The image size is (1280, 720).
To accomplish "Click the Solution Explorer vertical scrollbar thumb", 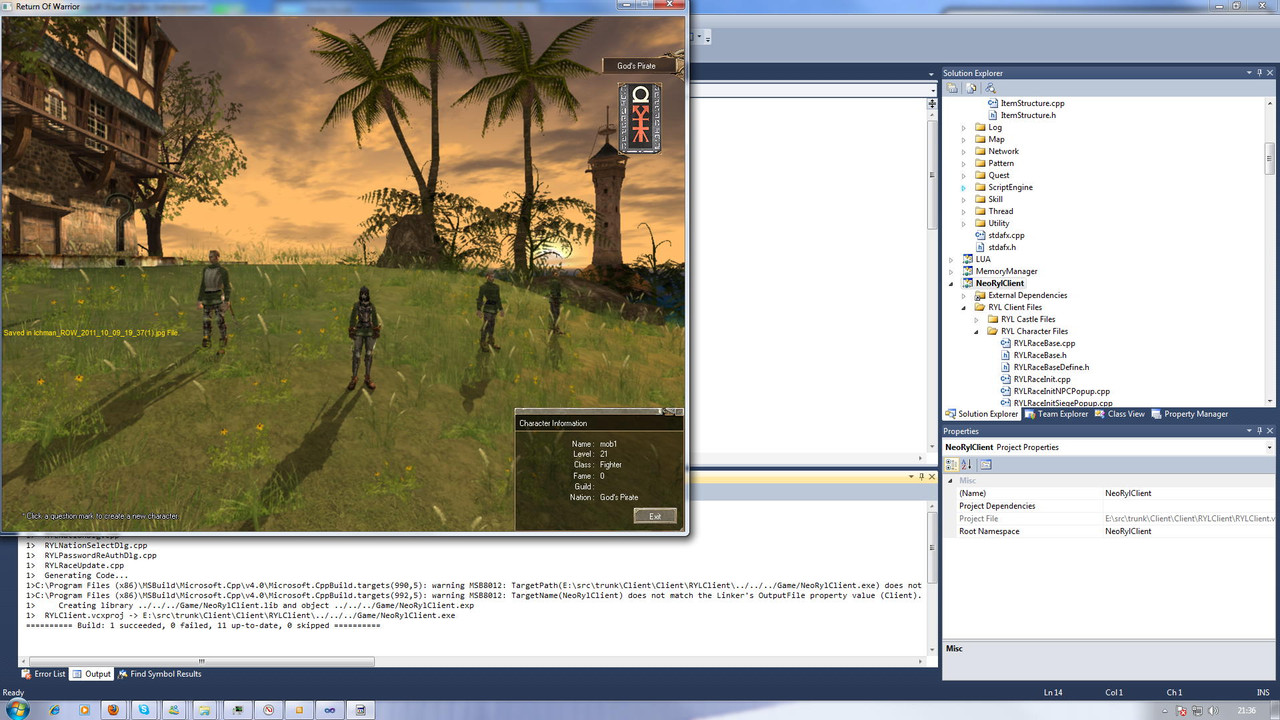I will pos(1270,158).
